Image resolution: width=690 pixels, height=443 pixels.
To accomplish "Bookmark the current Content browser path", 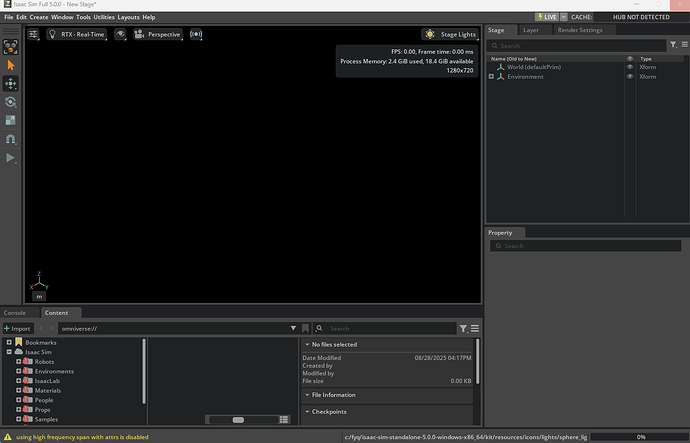I will [305, 328].
